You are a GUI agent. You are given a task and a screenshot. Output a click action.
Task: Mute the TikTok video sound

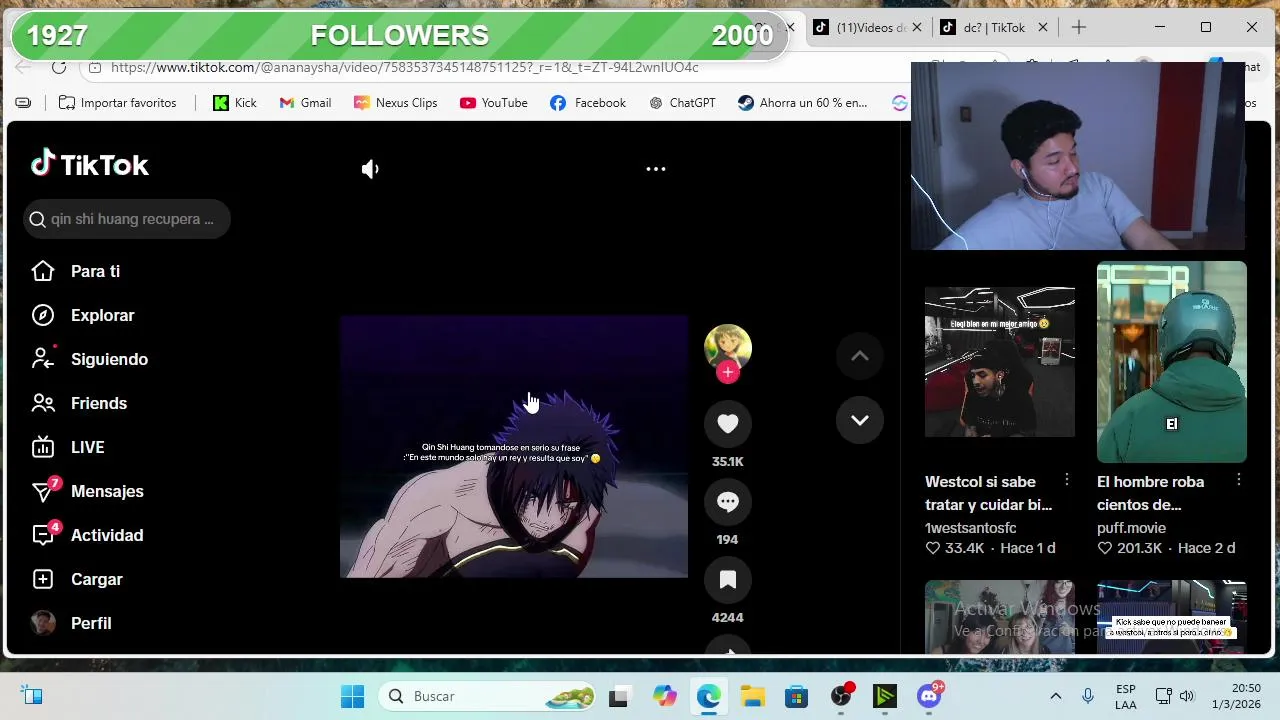tap(370, 169)
